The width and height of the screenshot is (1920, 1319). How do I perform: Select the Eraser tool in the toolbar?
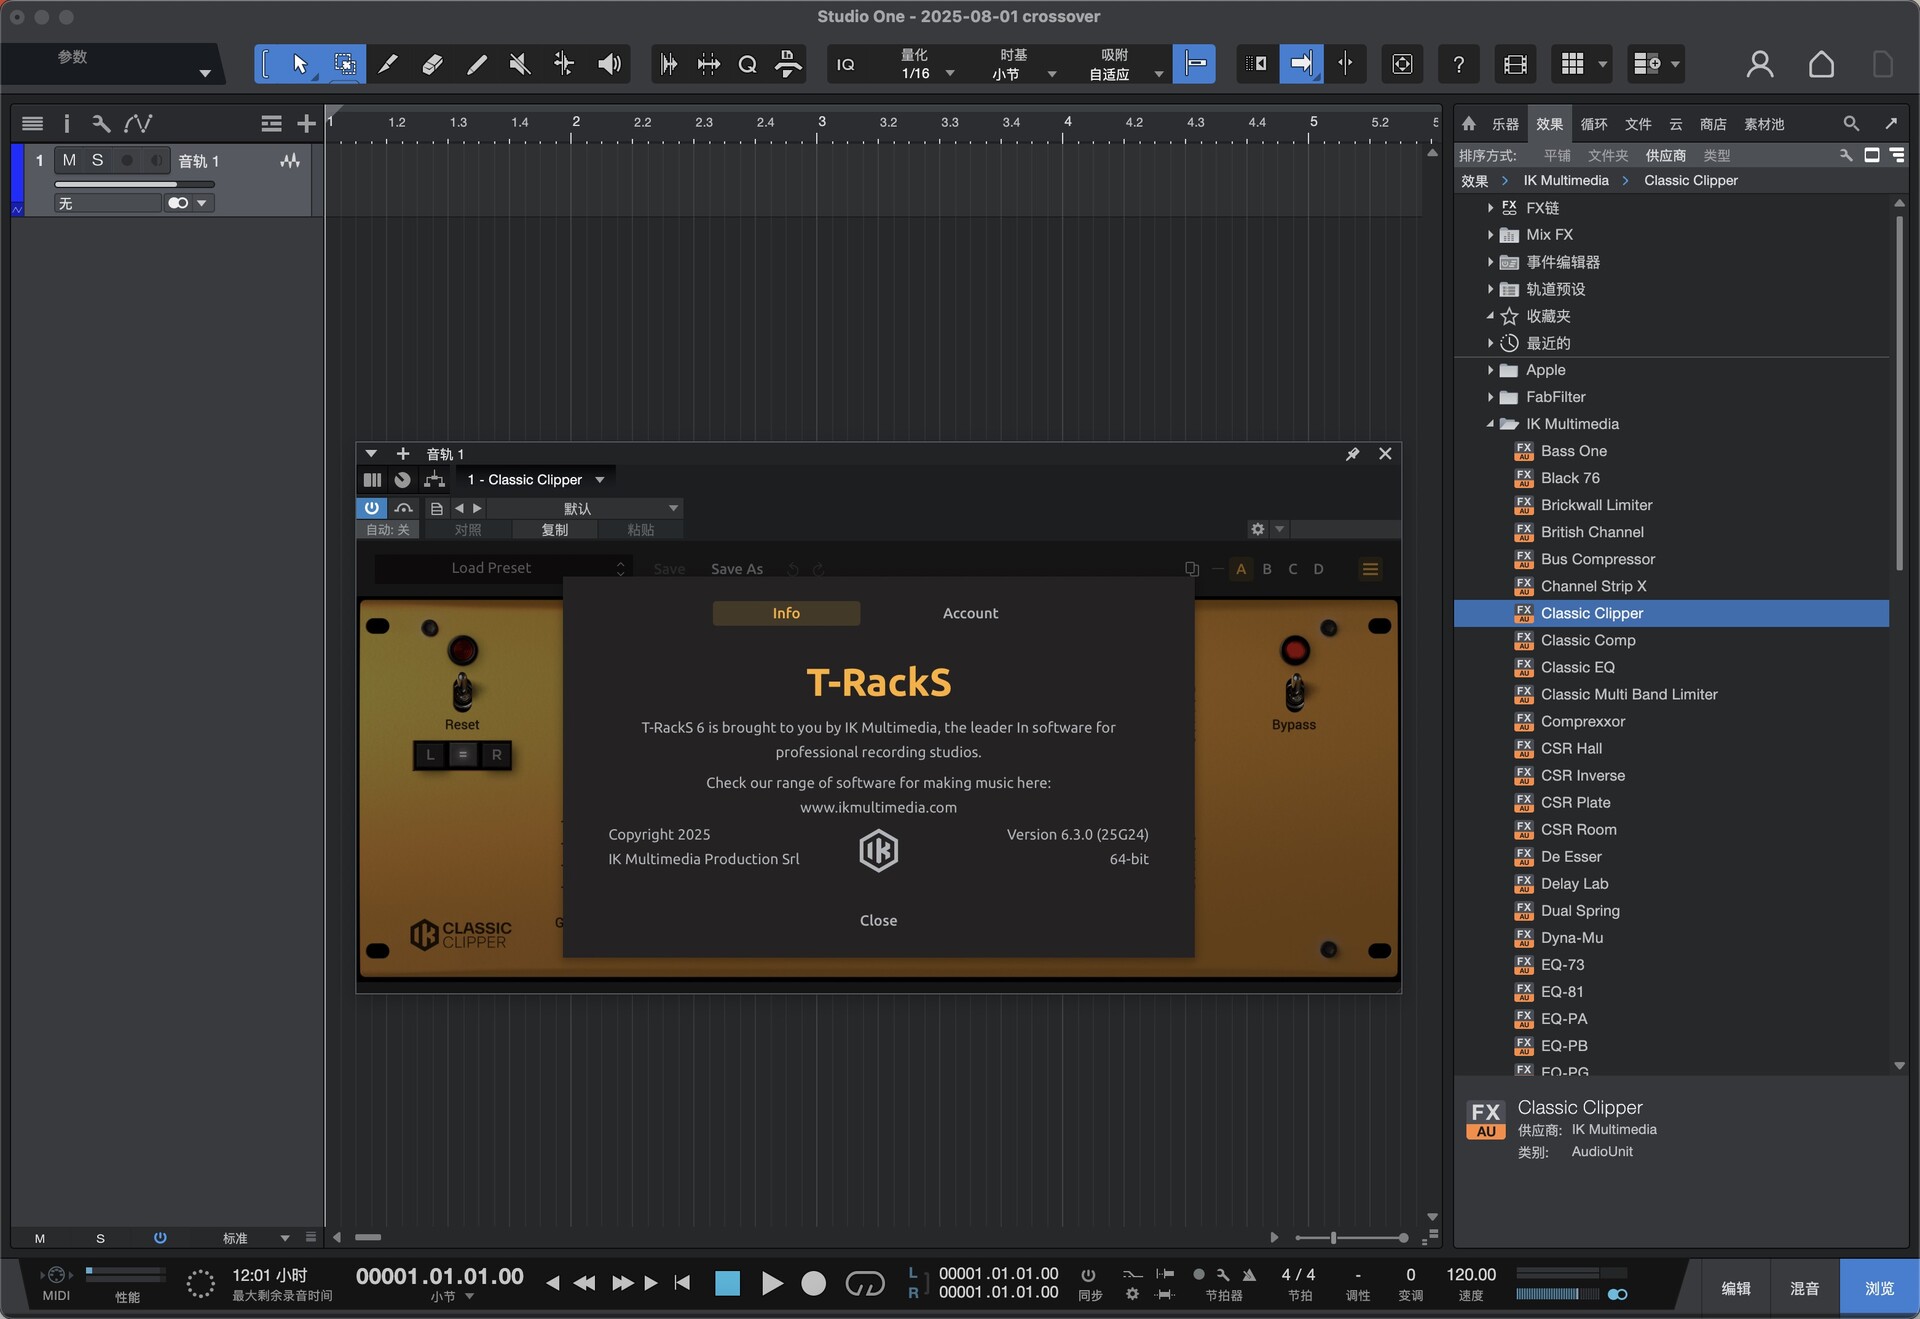[x=432, y=65]
